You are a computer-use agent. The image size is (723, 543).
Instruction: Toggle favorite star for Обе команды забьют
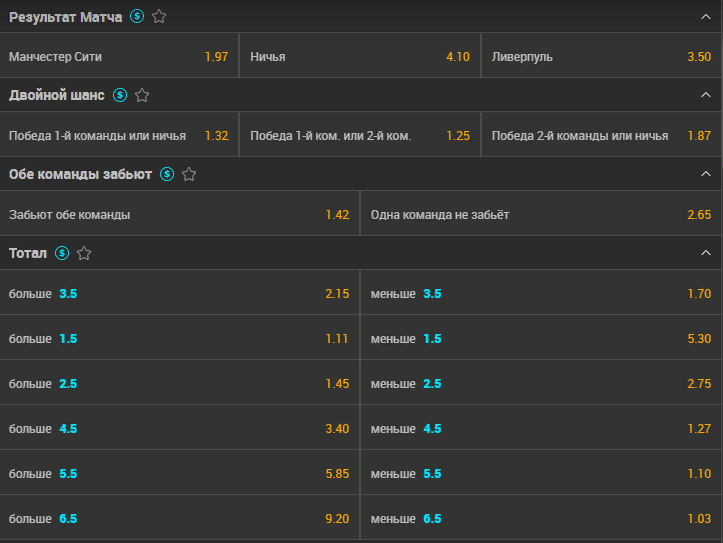[x=189, y=174]
